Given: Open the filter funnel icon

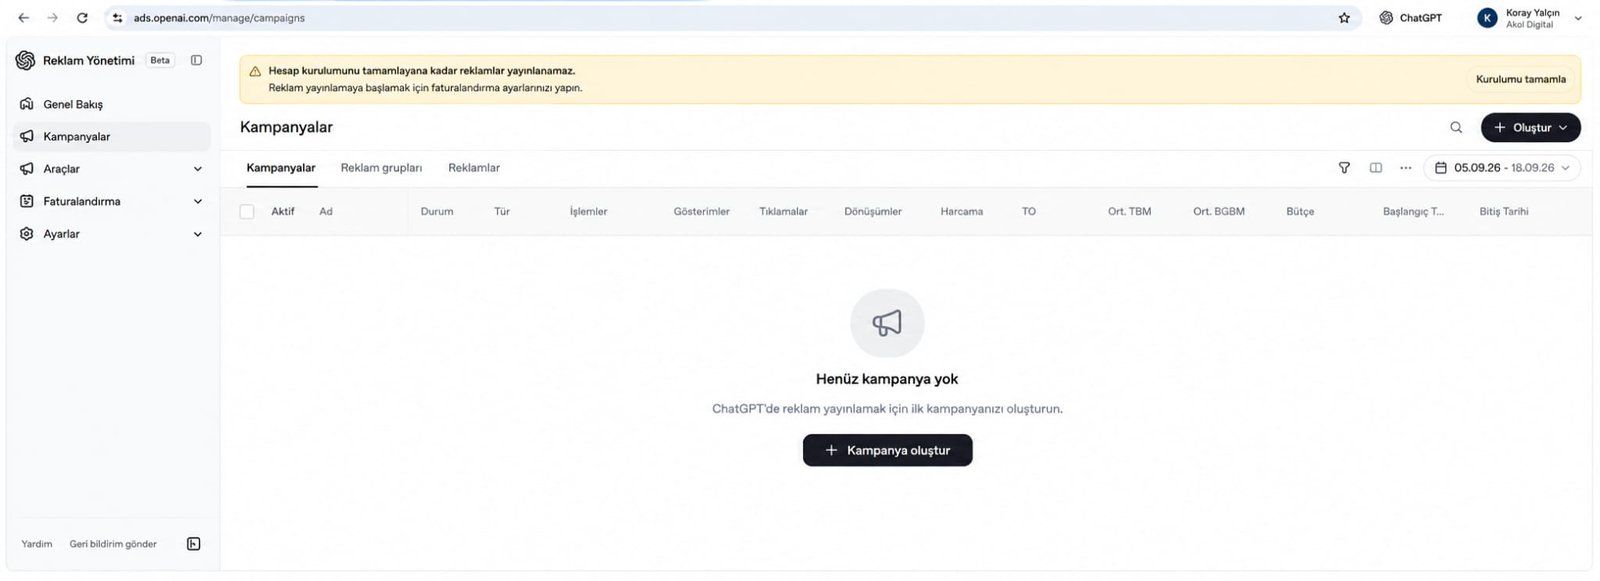Looking at the screenshot, I should tap(1344, 168).
